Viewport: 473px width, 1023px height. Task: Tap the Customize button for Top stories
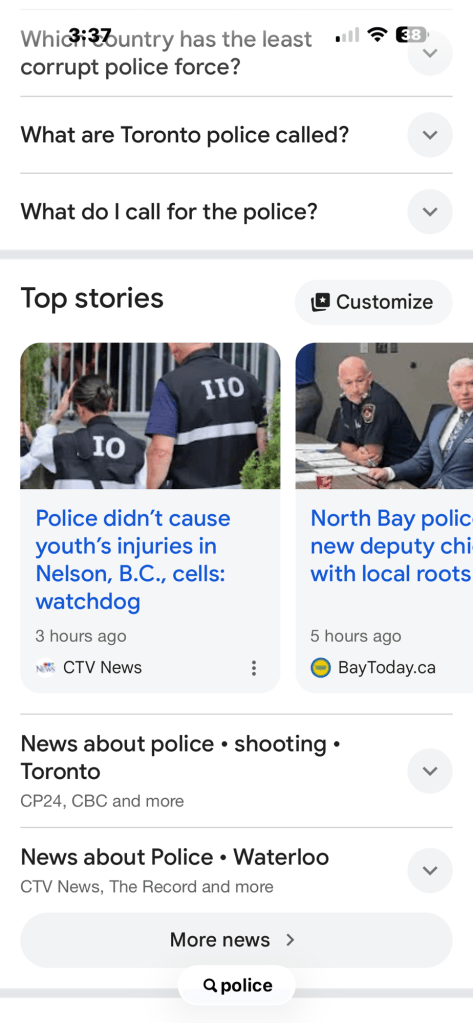[374, 302]
